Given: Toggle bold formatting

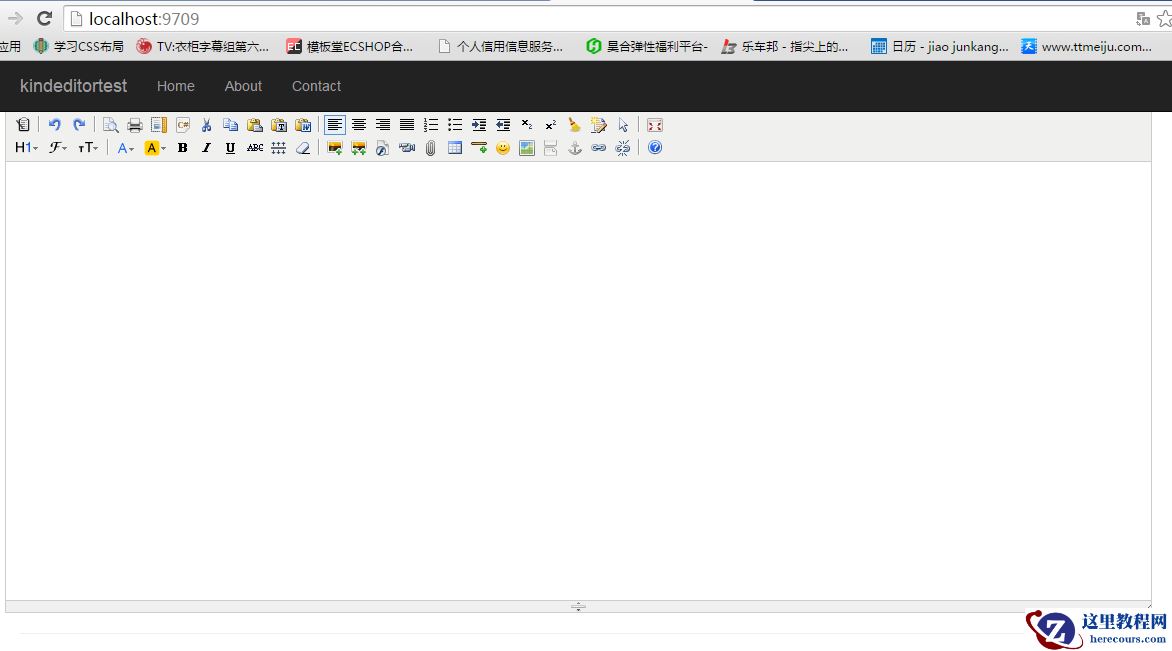Looking at the screenshot, I should [182, 147].
